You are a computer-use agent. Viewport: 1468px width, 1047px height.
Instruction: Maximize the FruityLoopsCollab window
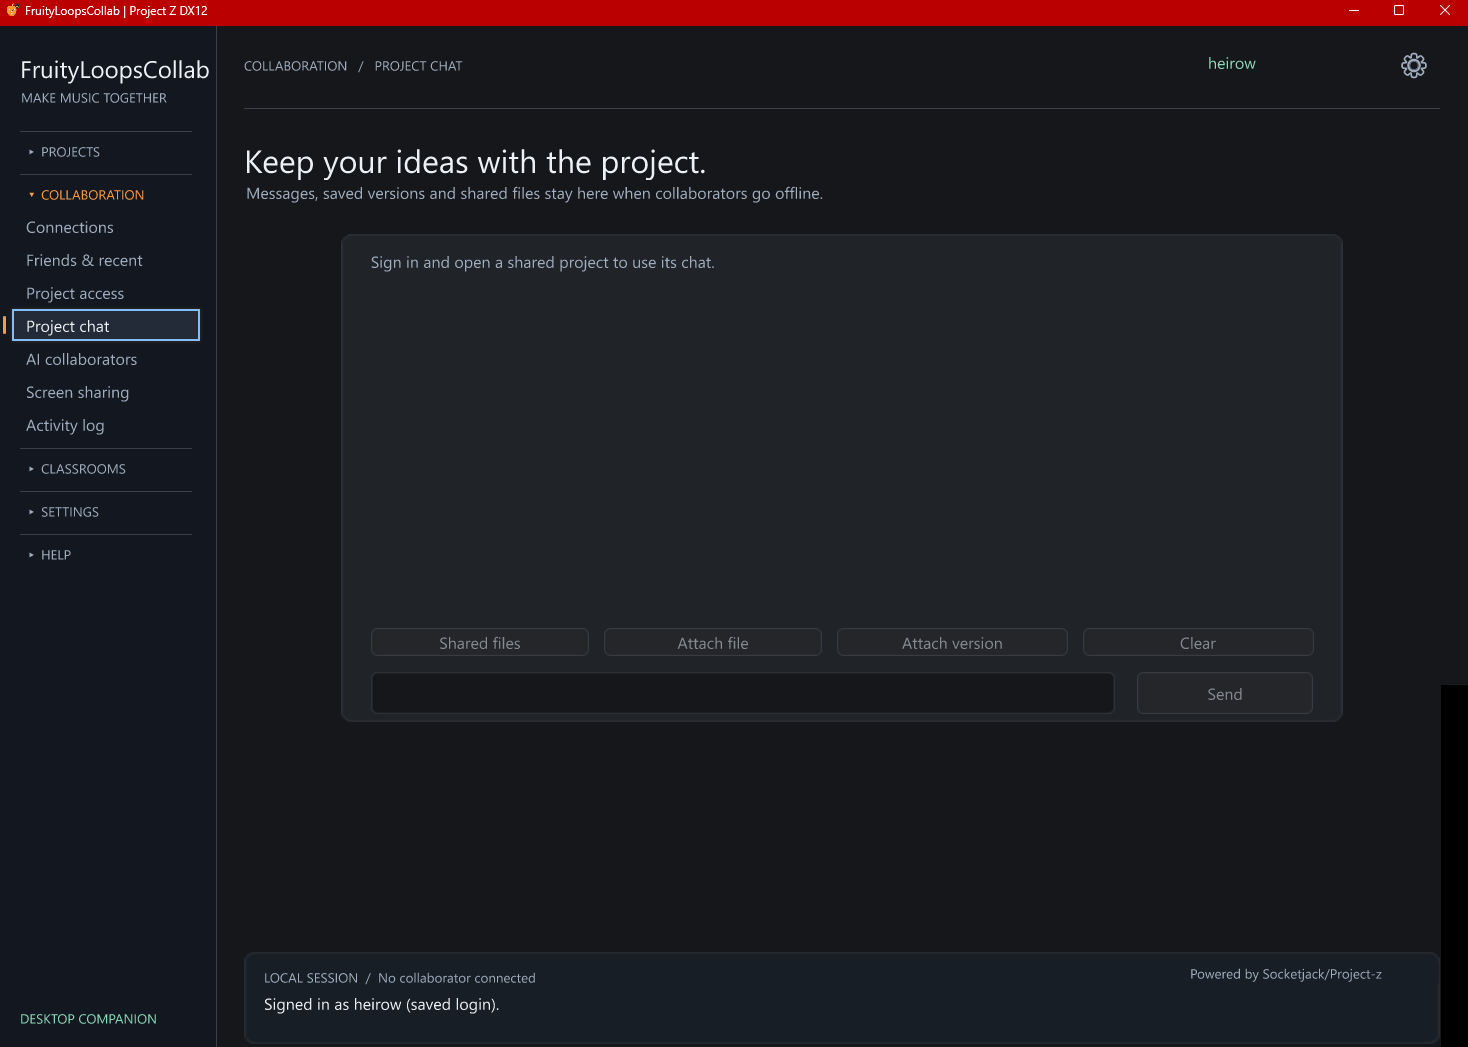pyautogui.click(x=1399, y=11)
